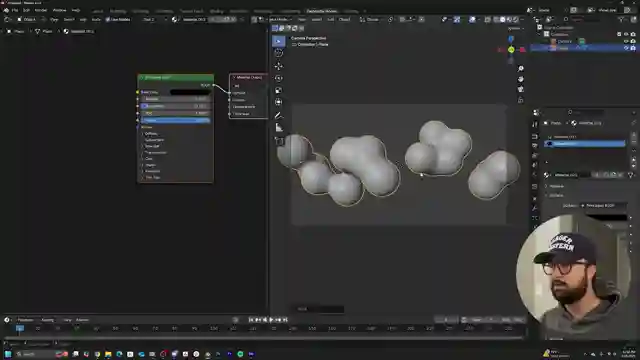Screen dimensions: 640x360
Task: Click play button in timeline
Action: [271, 320]
